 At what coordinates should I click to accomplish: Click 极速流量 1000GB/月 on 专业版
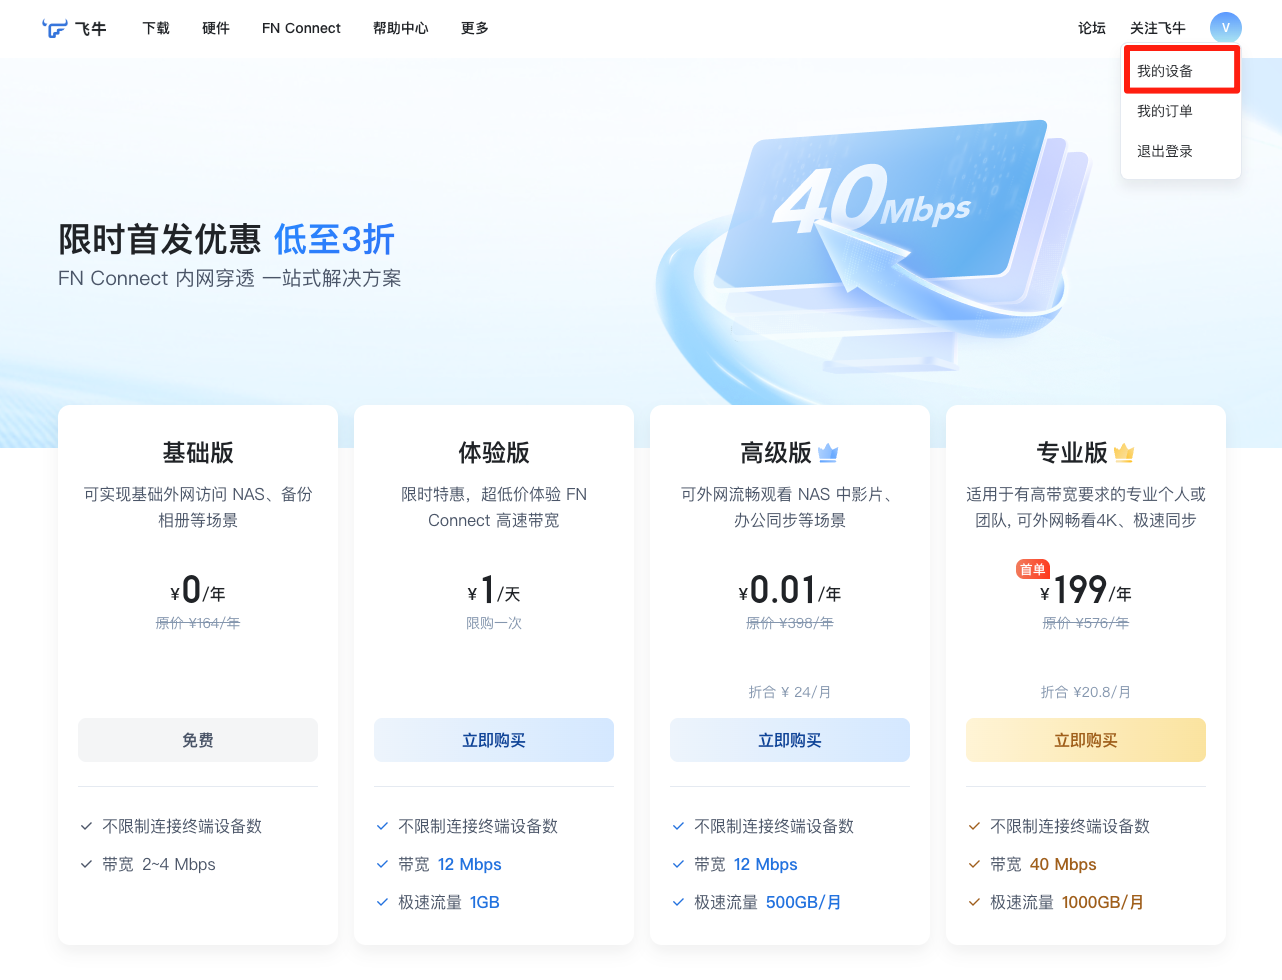click(1067, 902)
